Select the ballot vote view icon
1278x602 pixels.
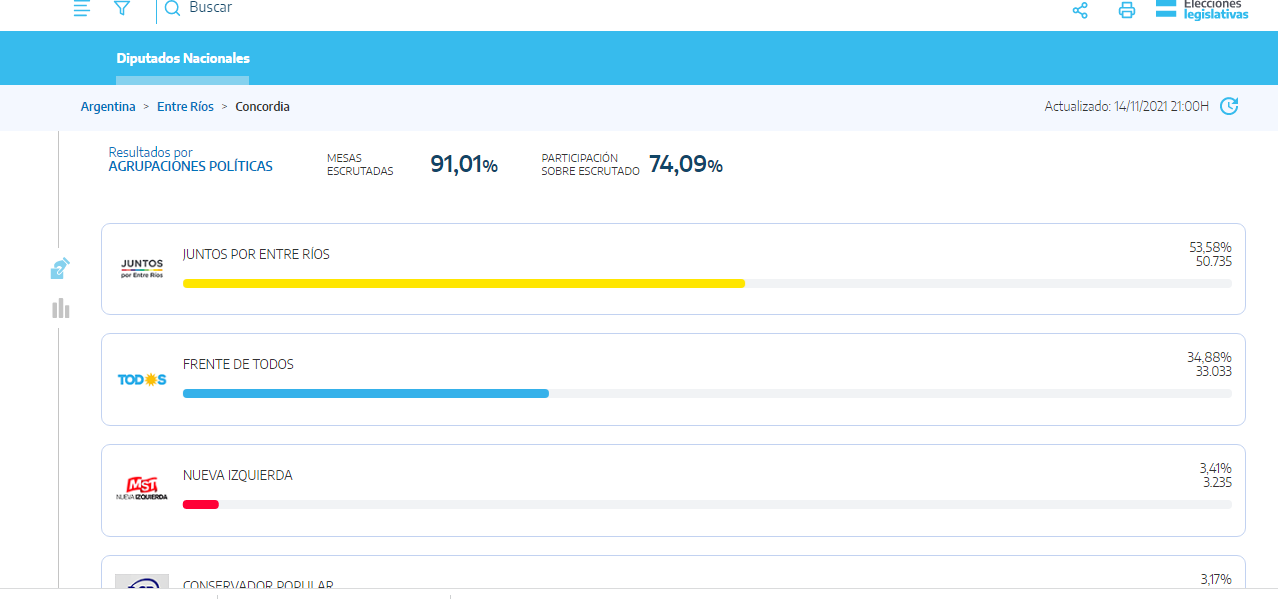[x=60, y=268]
